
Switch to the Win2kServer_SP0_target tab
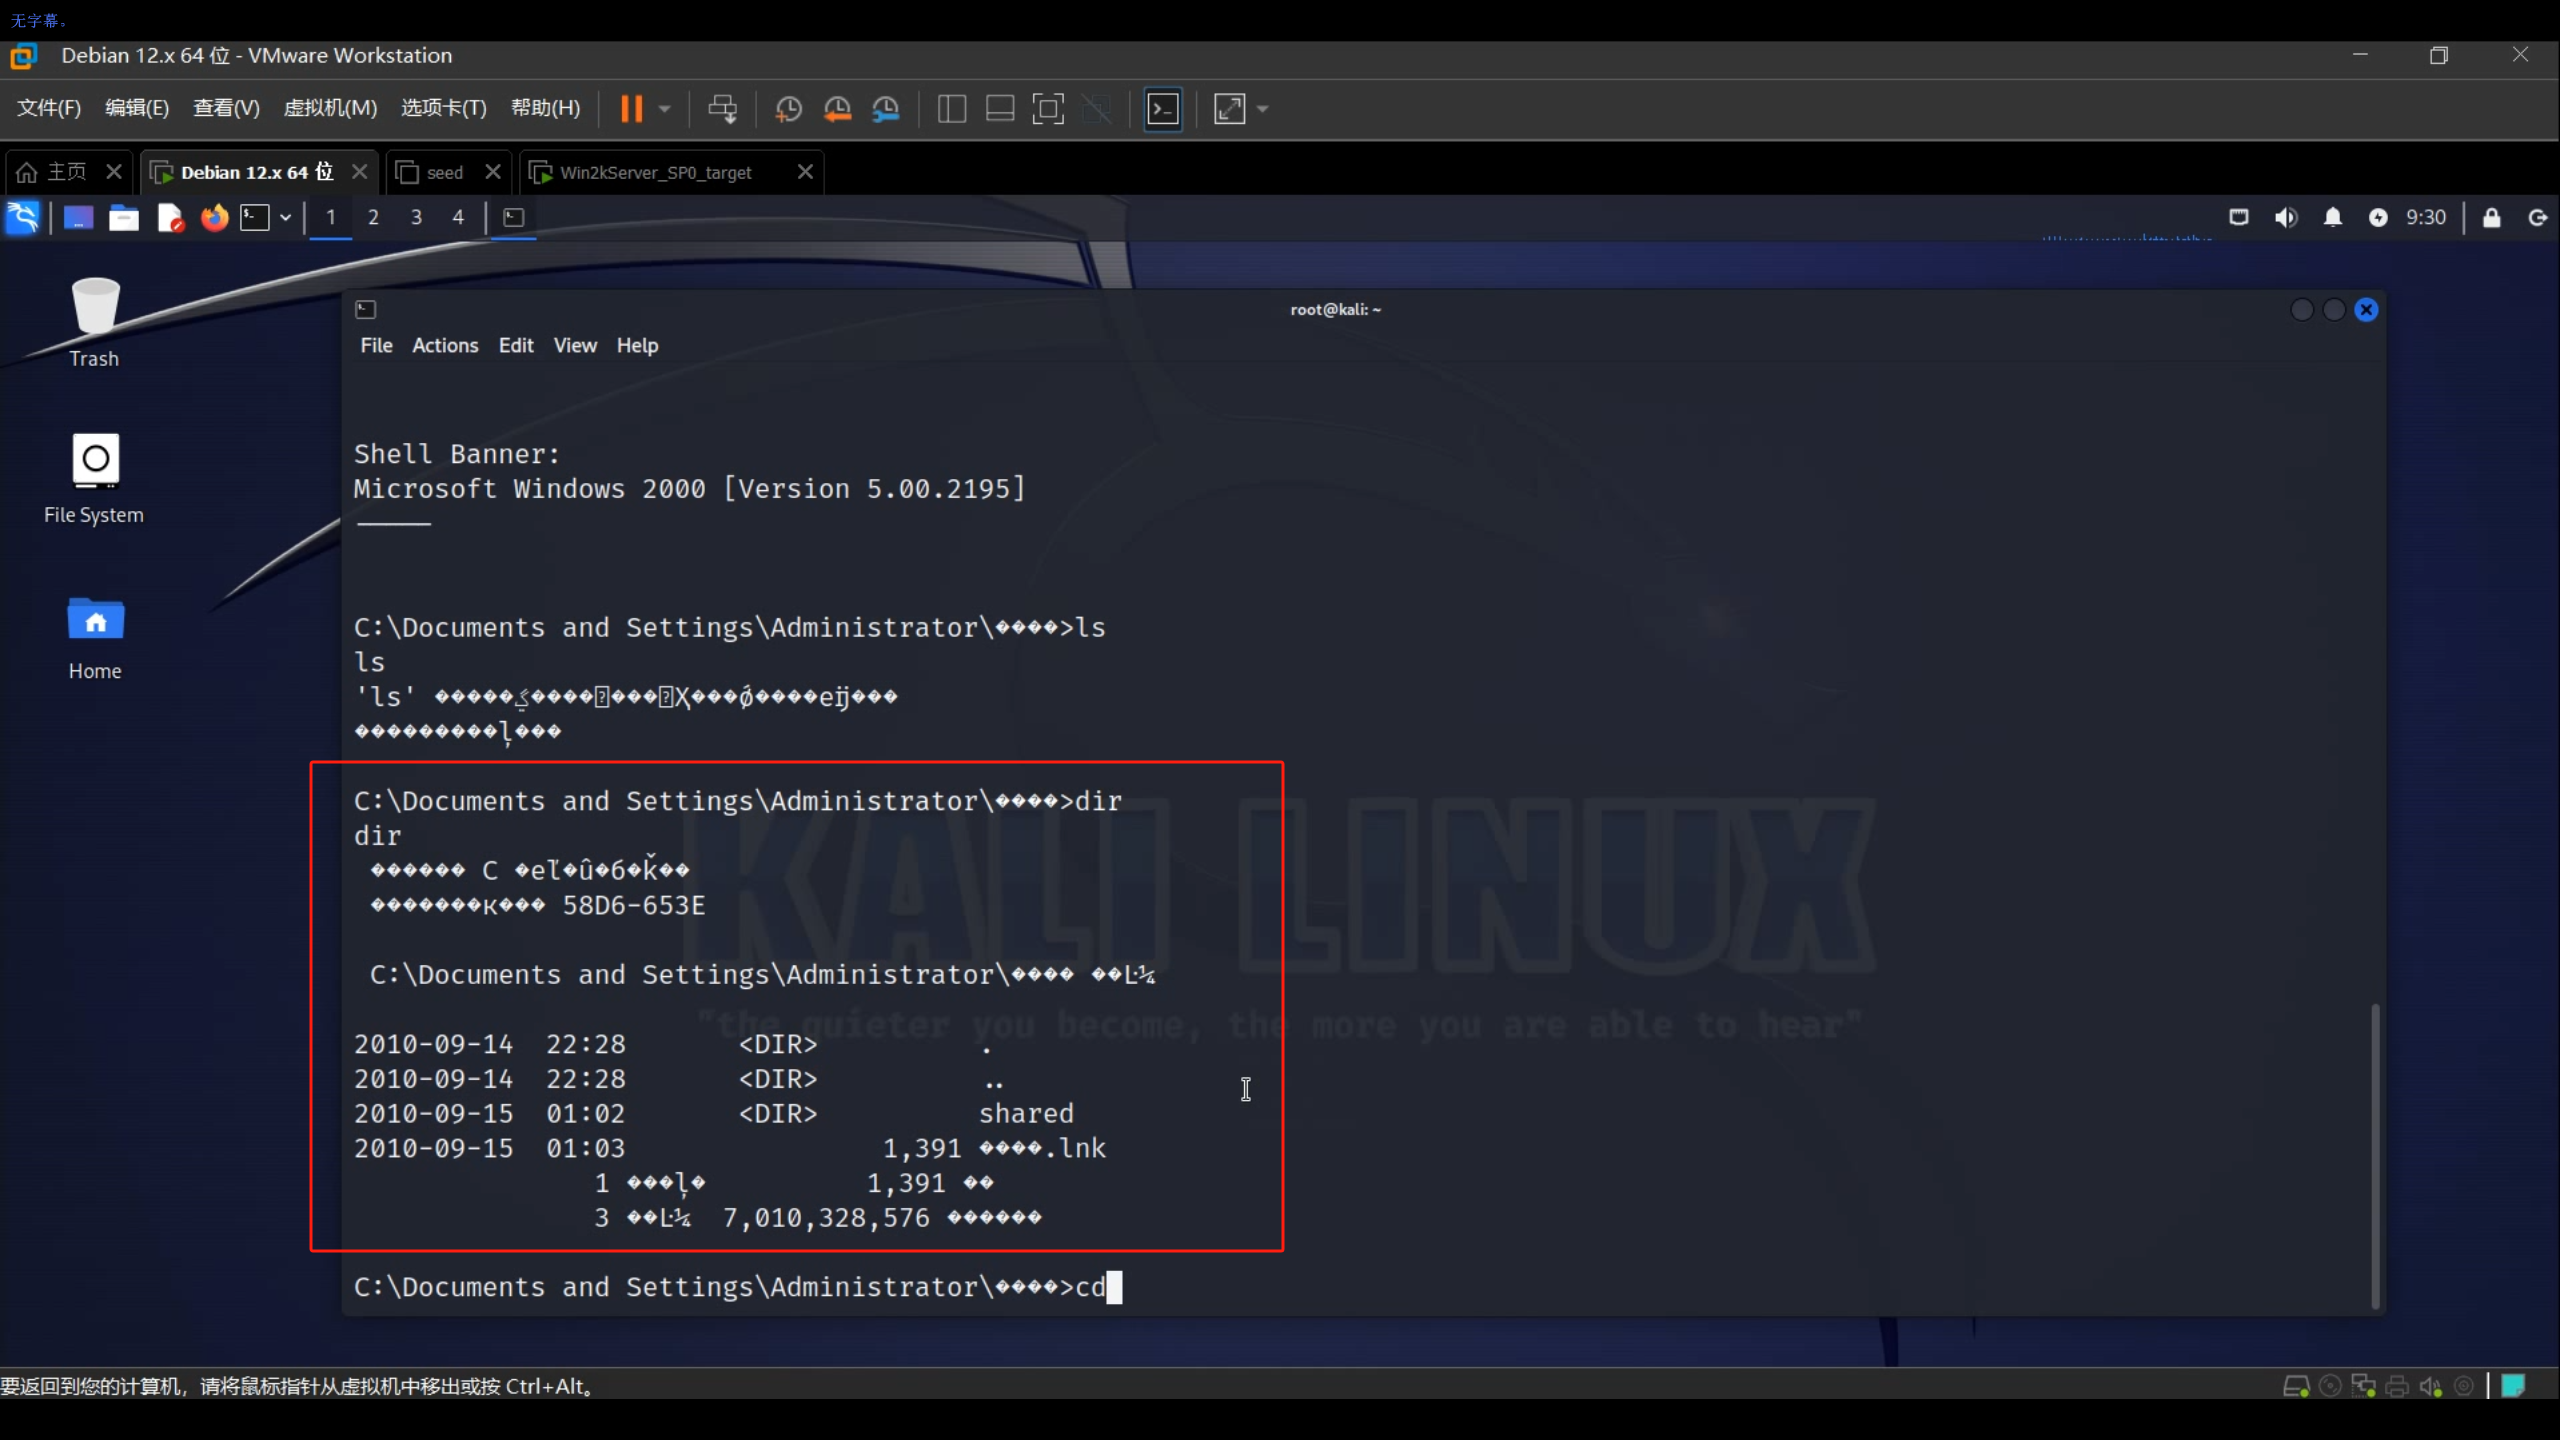click(655, 172)
